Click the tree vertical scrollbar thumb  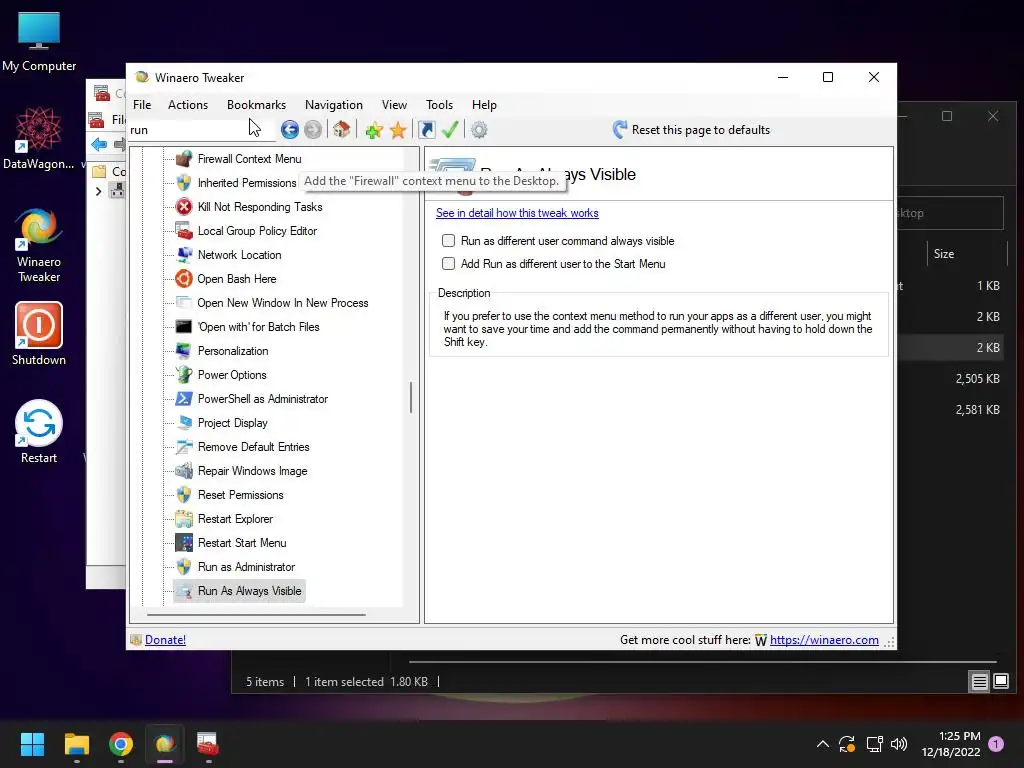coord(411,397)
